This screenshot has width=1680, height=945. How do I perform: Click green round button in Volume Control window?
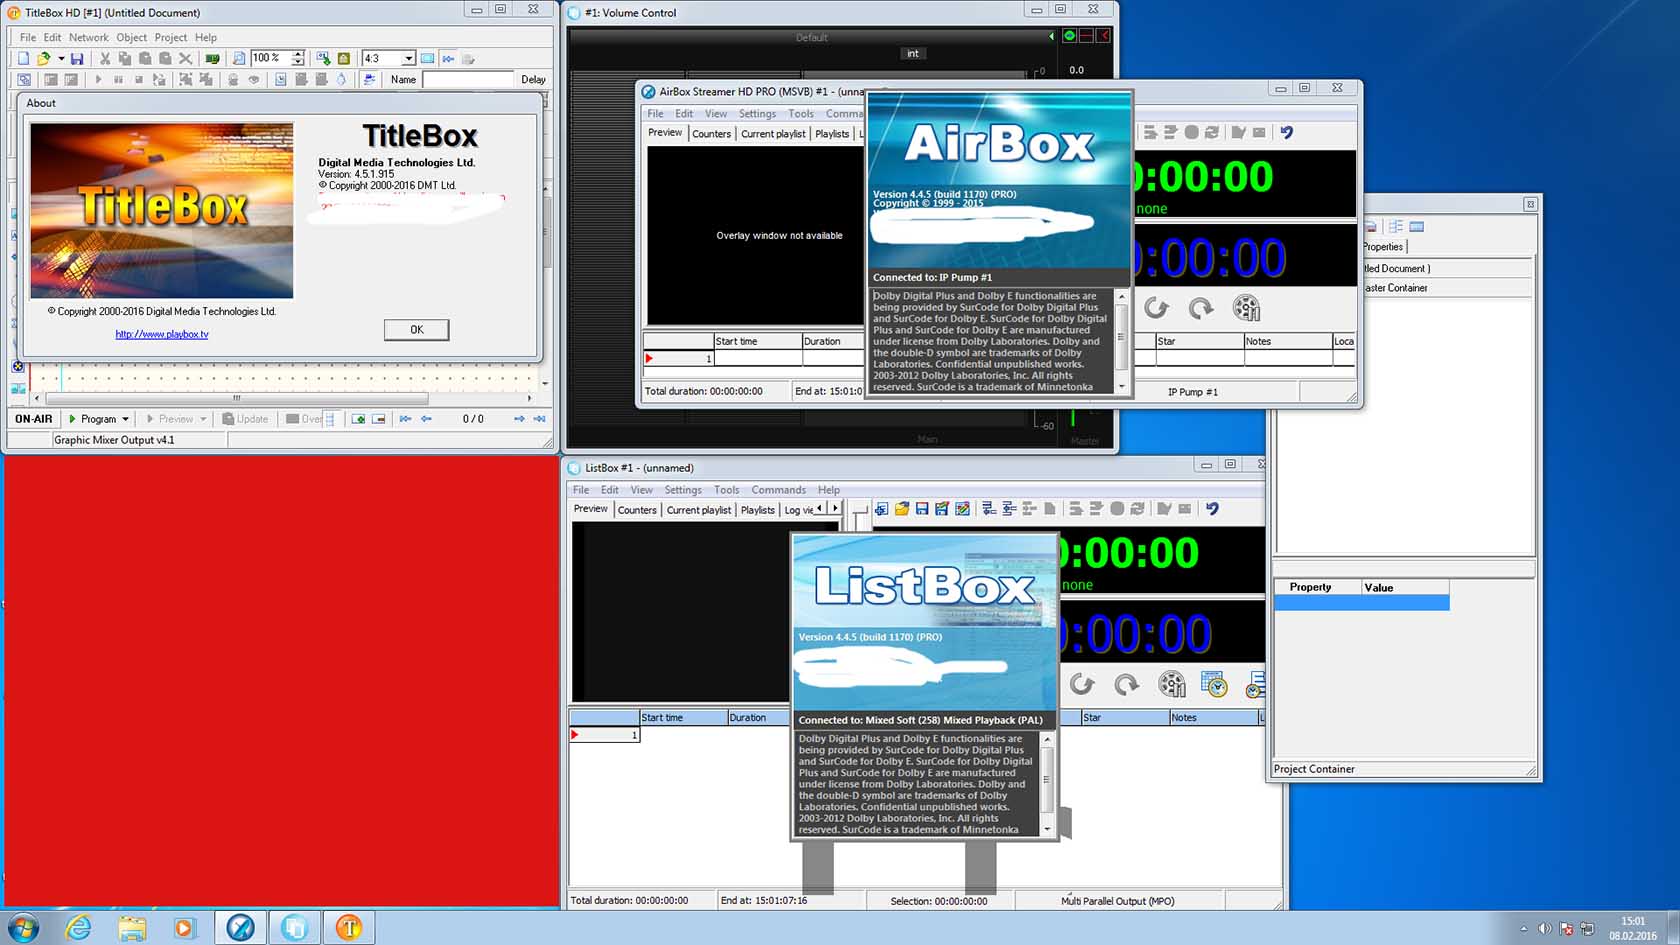[x=1069, y=36]
